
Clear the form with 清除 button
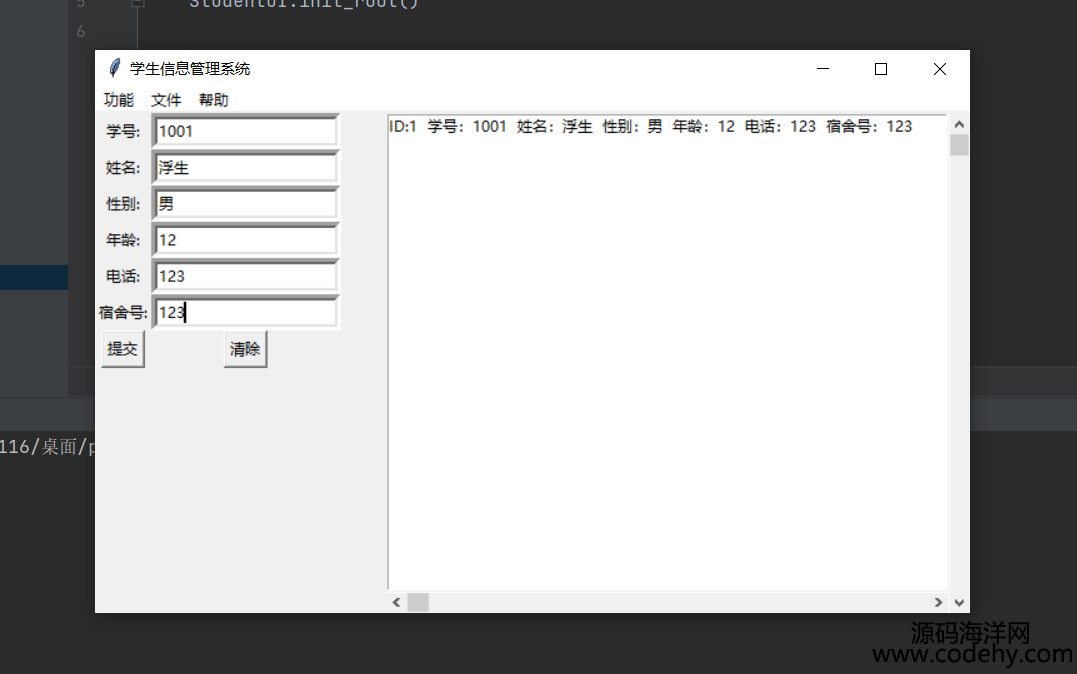tap(245, 349)
